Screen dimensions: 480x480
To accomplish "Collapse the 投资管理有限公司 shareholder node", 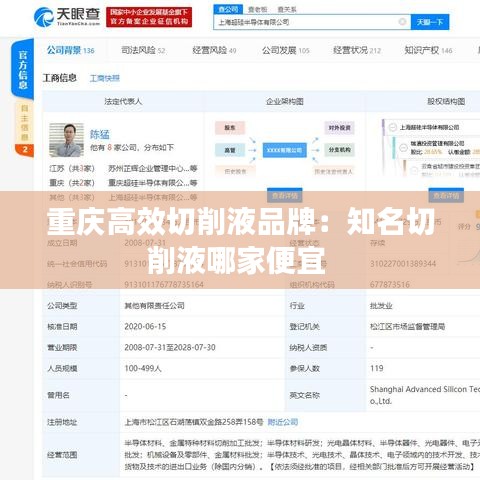I will [404, 147].
